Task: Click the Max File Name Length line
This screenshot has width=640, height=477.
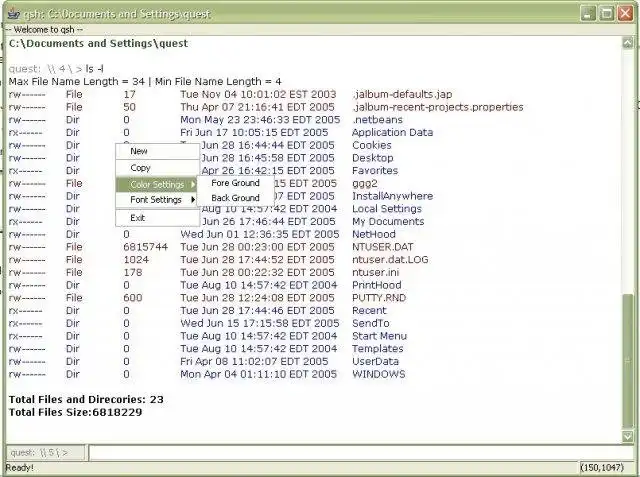Action: point(145,82)
